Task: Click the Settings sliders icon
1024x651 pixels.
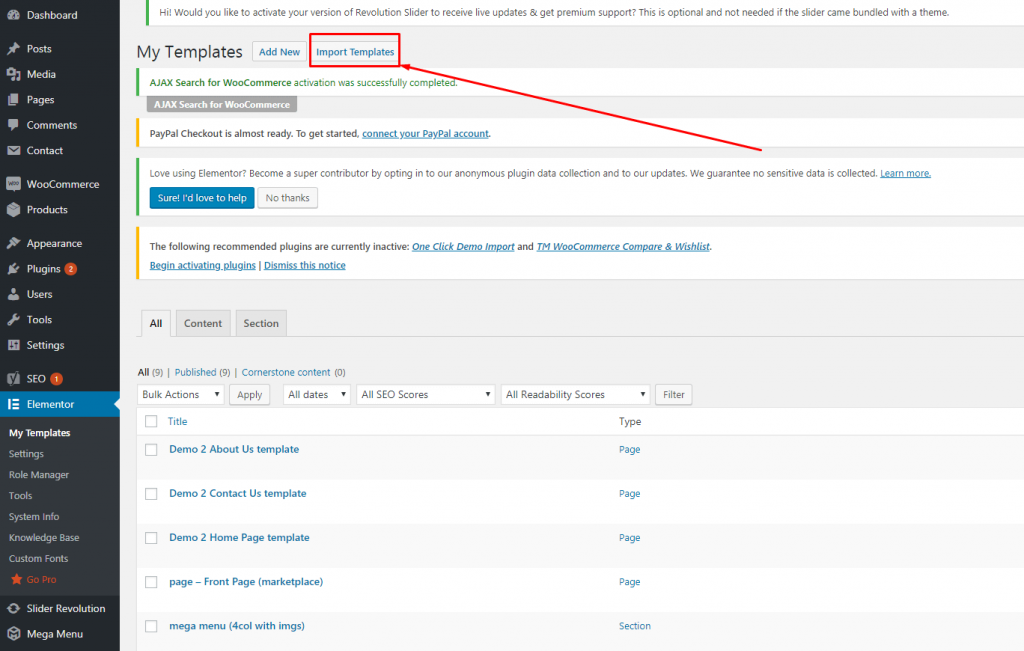Action: click(x=13, y=345)
